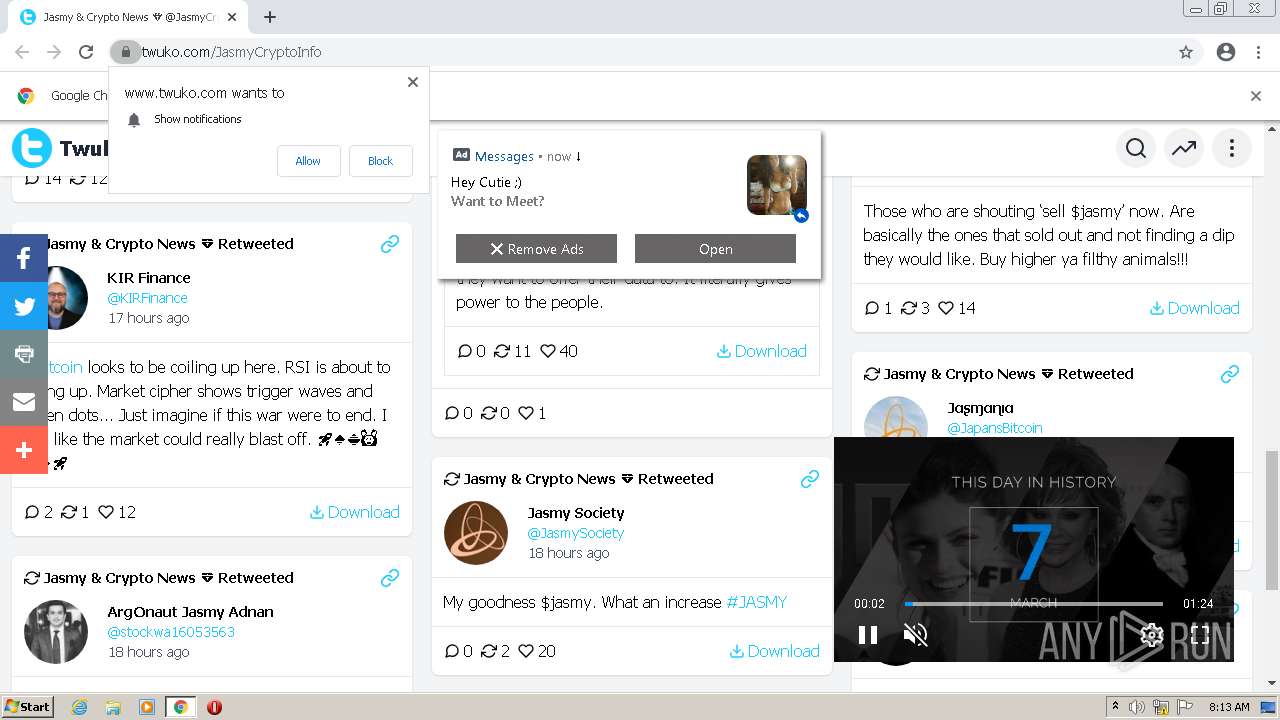Open Internet Explorer from taskbar
This screenshot has width=1280, height=720.
click(x=79, y=707)
